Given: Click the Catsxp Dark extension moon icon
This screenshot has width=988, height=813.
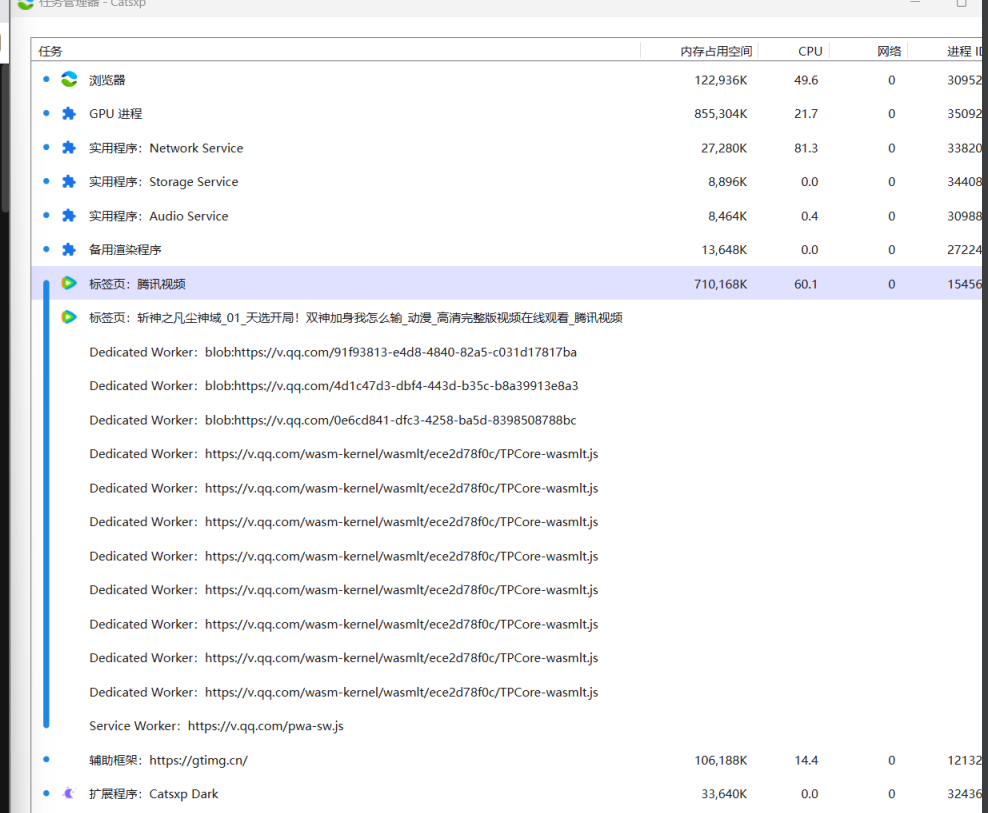Looking at the screenshot, I should pos(69,794).
